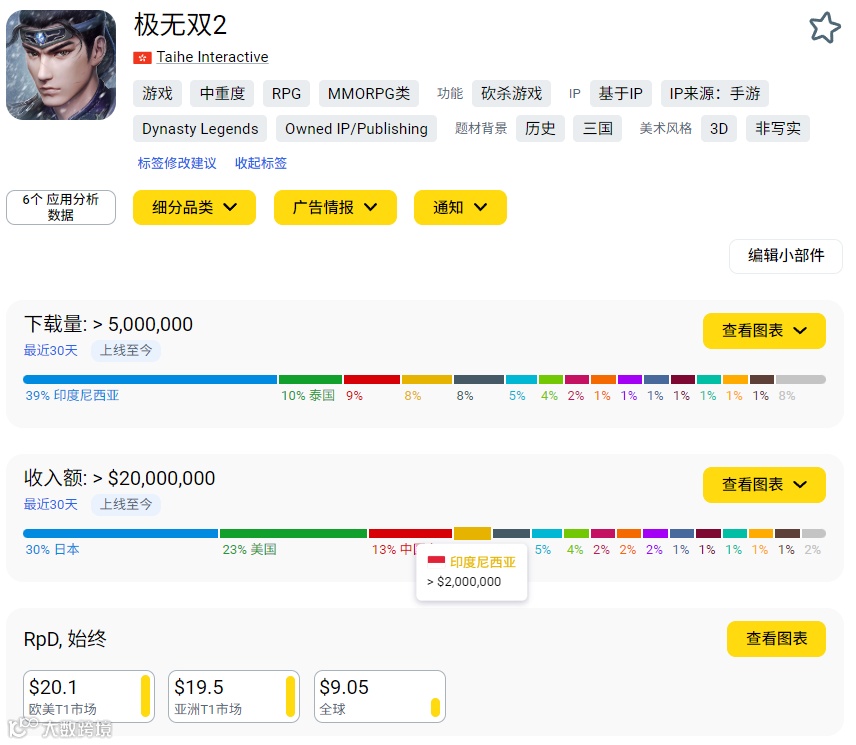Click the gray 8% downloads segment at the bar's end

click(x=800, y=379)
